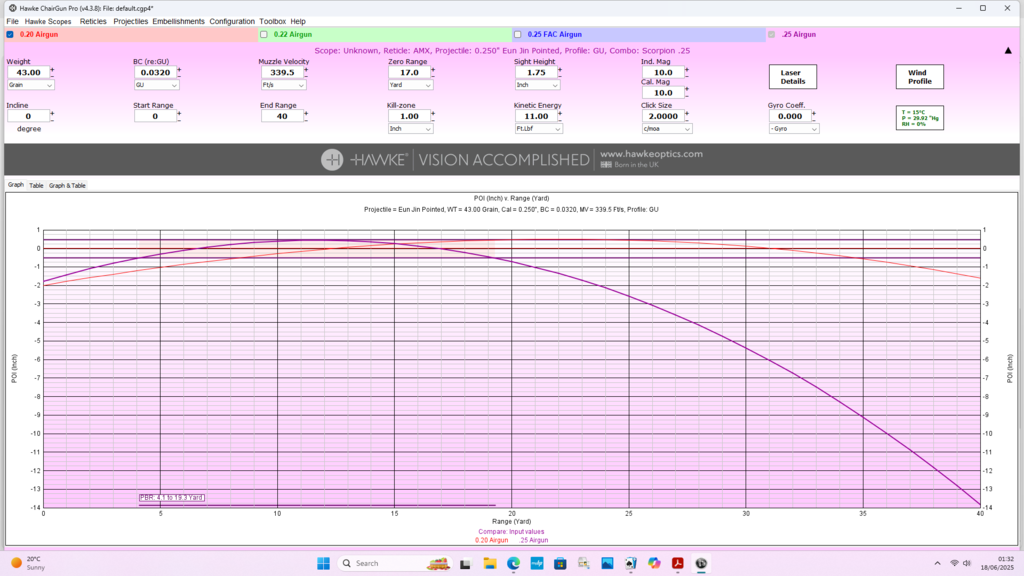Enable the 0.25 FAC Airgun checkbox

[518, 35]
